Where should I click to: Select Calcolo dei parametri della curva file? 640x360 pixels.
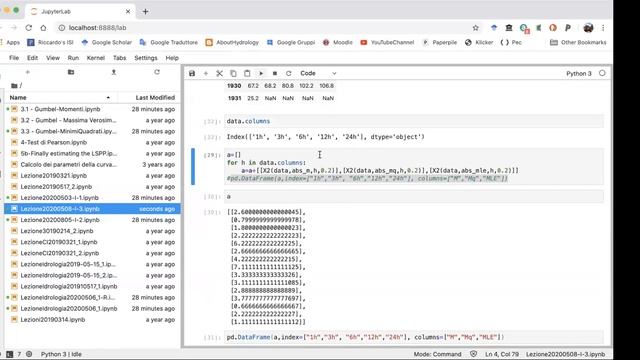(x=92, y=164)
